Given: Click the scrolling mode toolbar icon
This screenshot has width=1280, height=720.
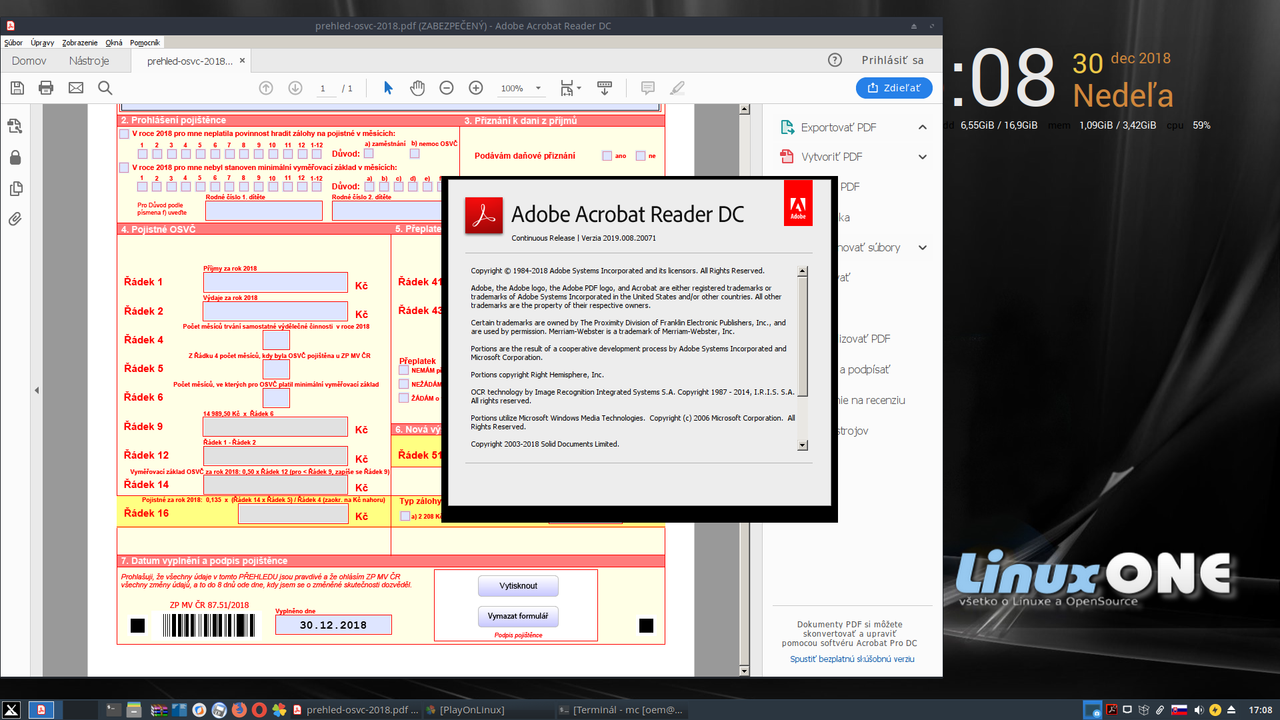Looking at the screenshot, I should (x=604, y=88).
